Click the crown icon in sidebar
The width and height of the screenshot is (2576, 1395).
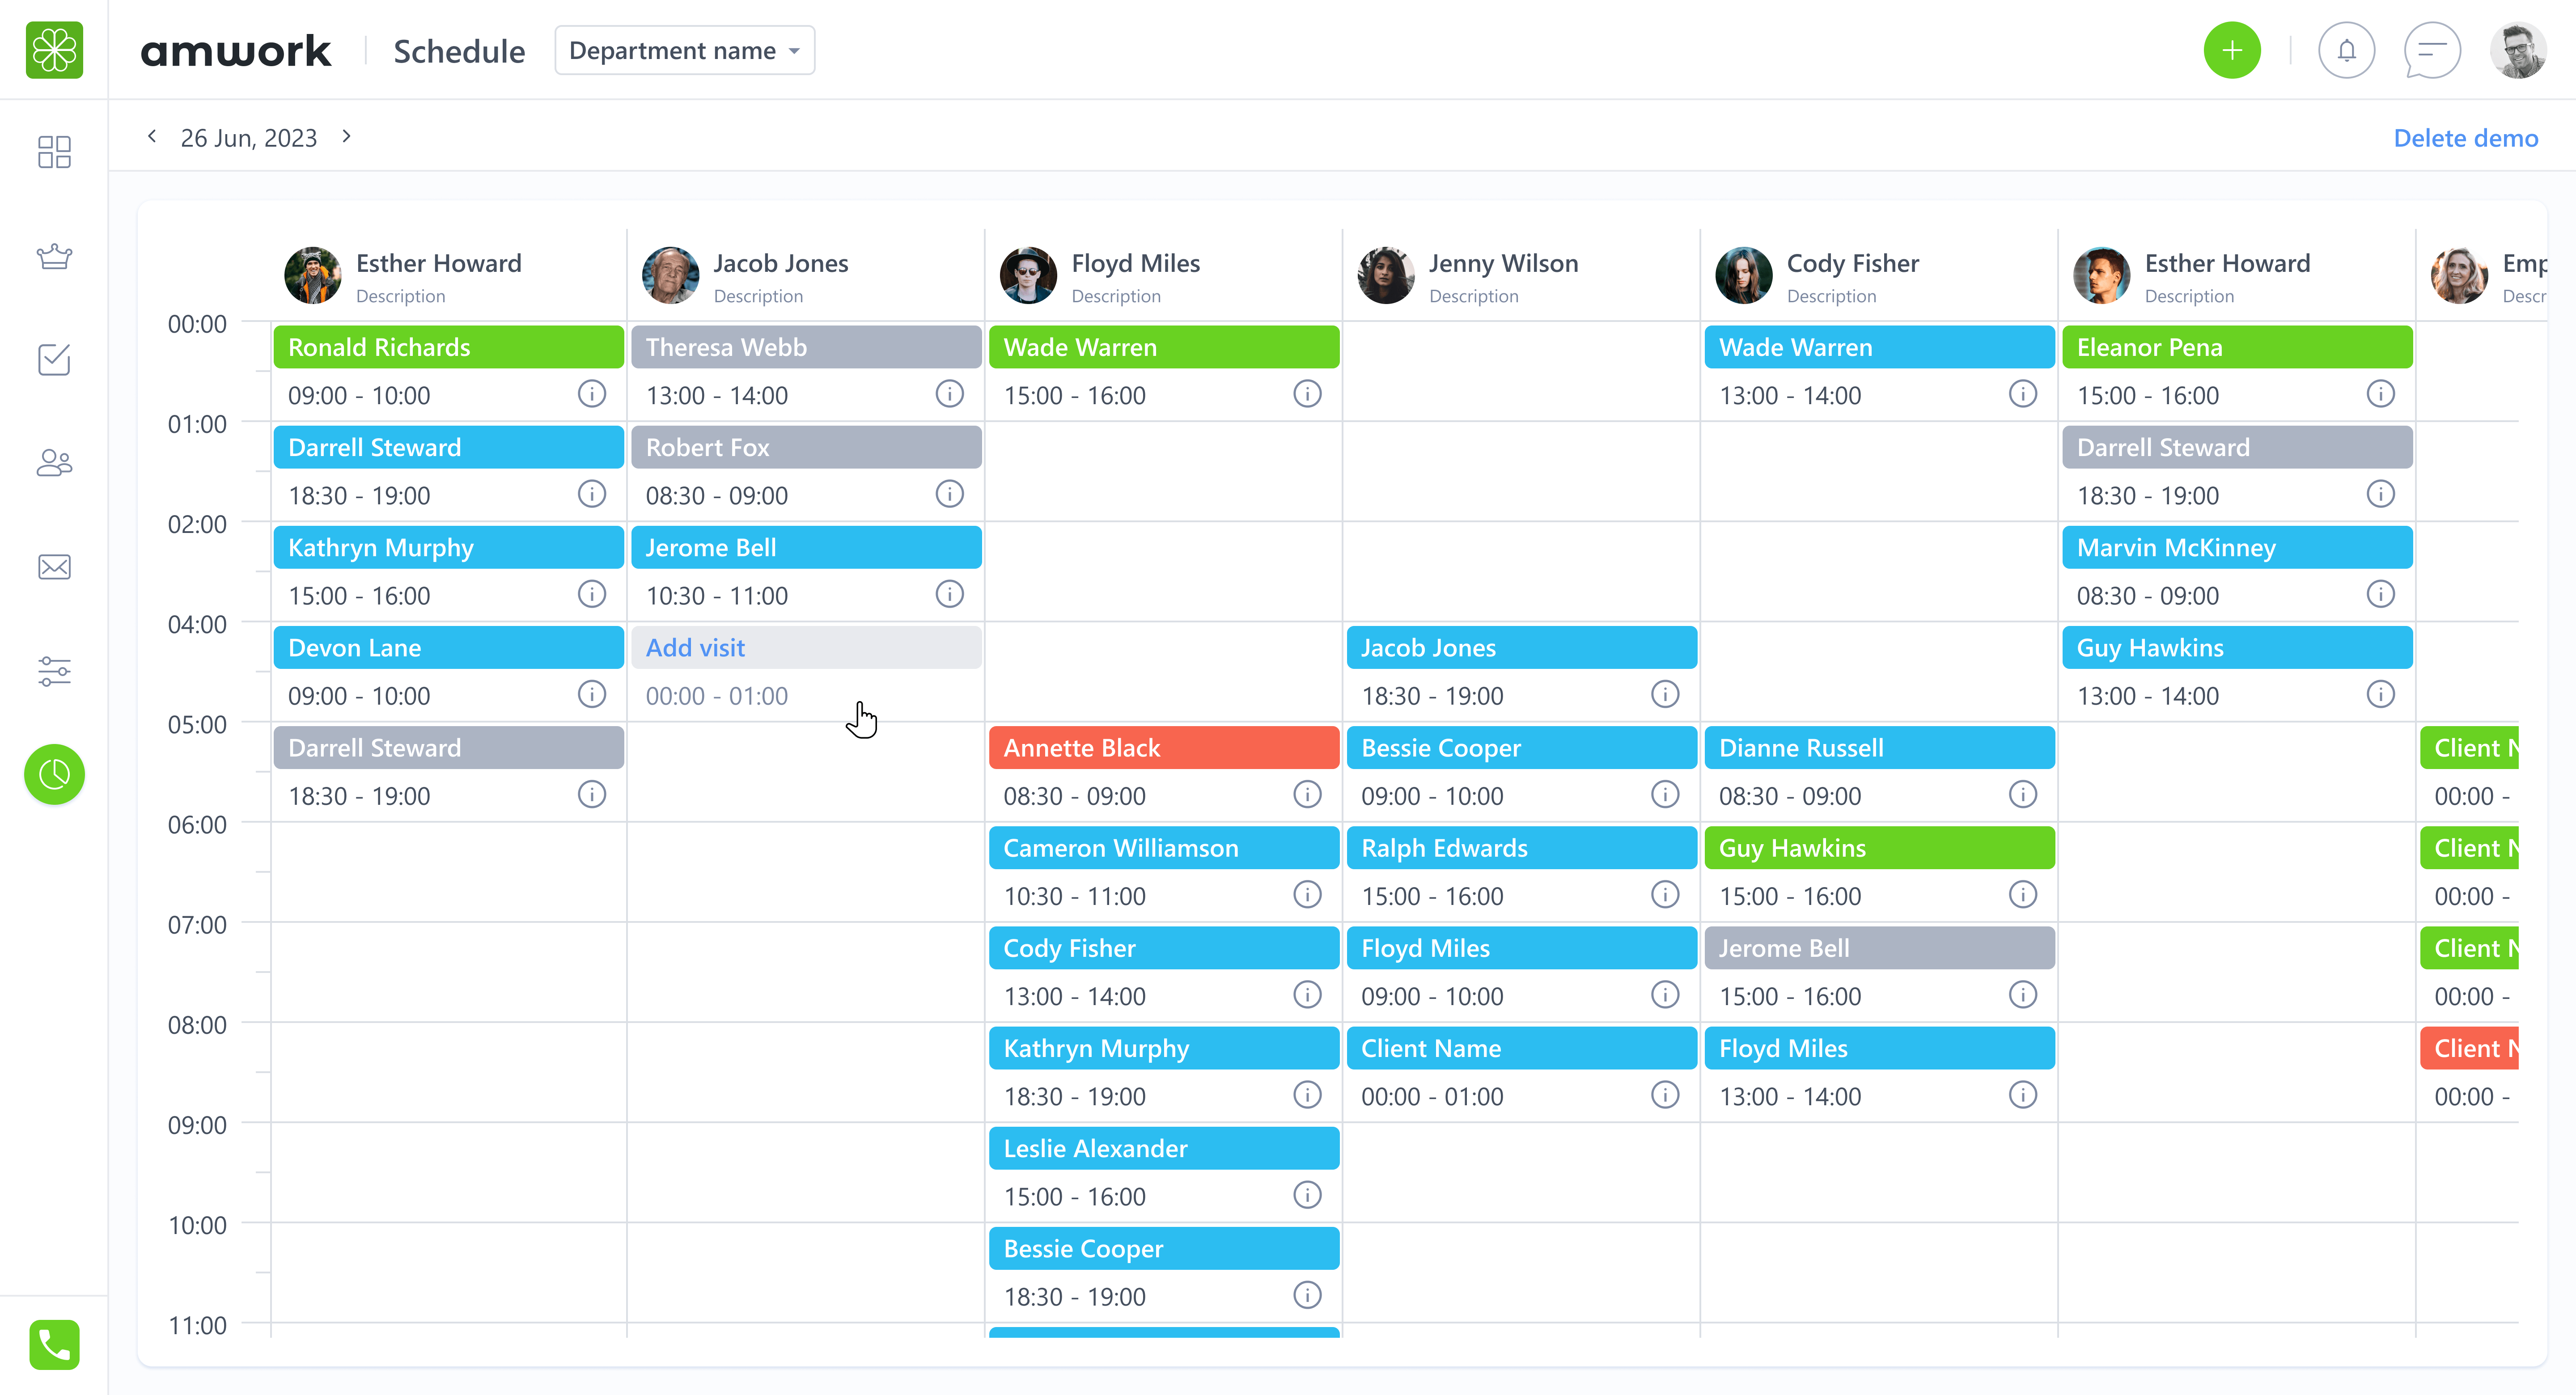click(x=54, y=257)
